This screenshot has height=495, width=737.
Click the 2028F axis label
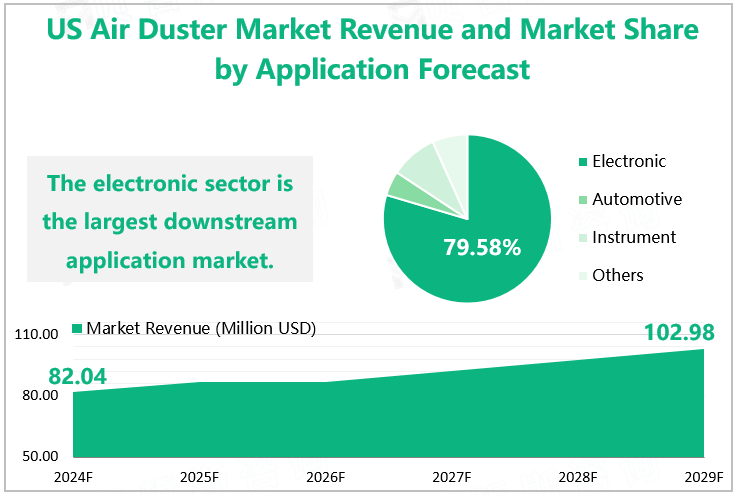(x=578, y=477)
